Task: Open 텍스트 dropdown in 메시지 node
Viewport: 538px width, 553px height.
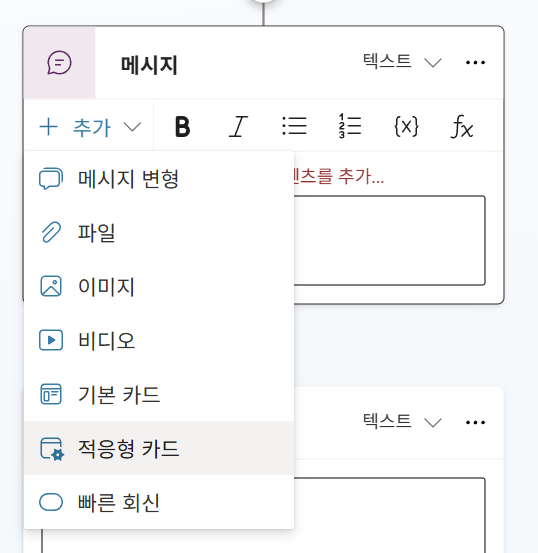Action: pos(403,62)
